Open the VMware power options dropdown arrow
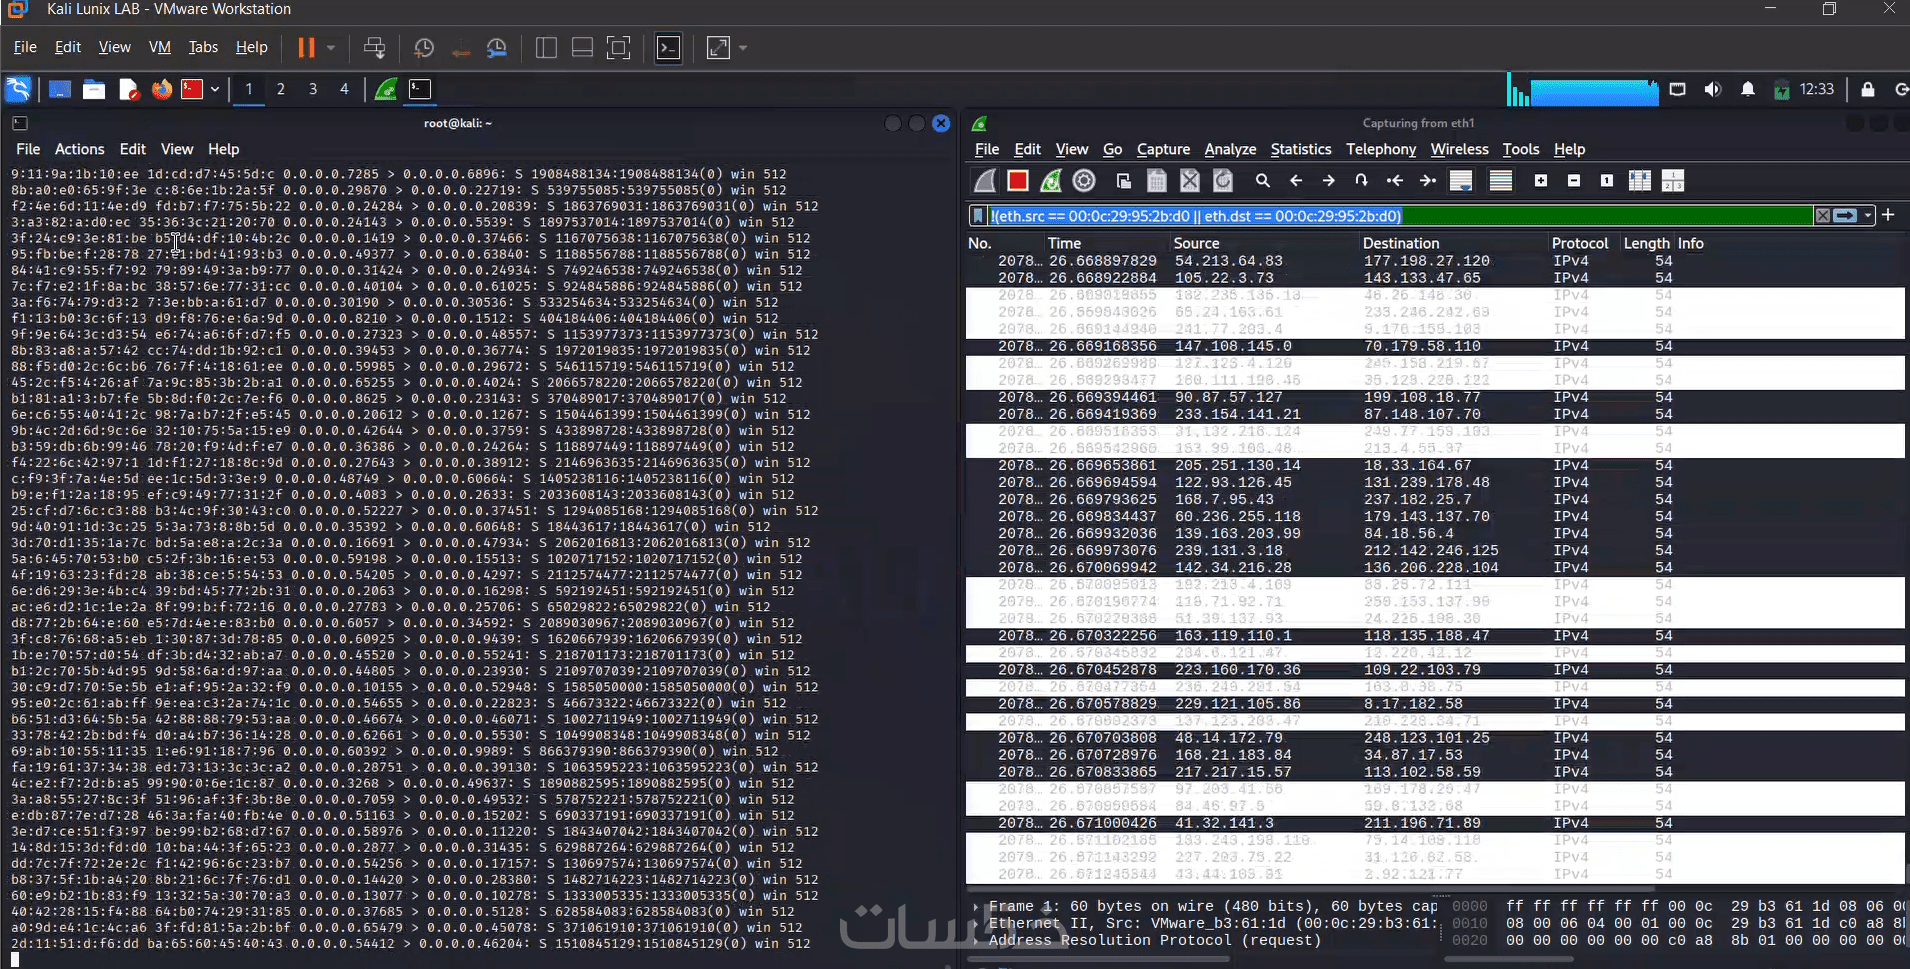Viewport: 1910px width, 969px height. click(331, 48)
